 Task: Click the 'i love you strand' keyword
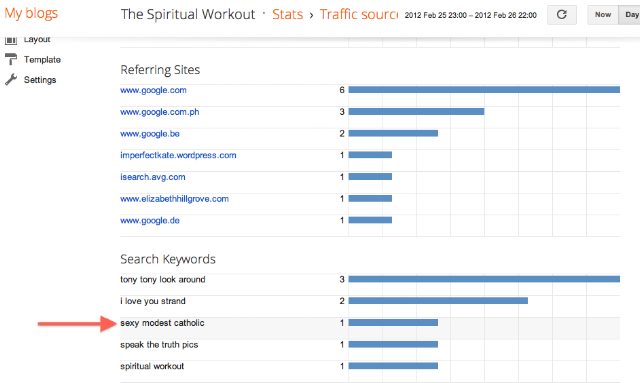tap(153, 301)
